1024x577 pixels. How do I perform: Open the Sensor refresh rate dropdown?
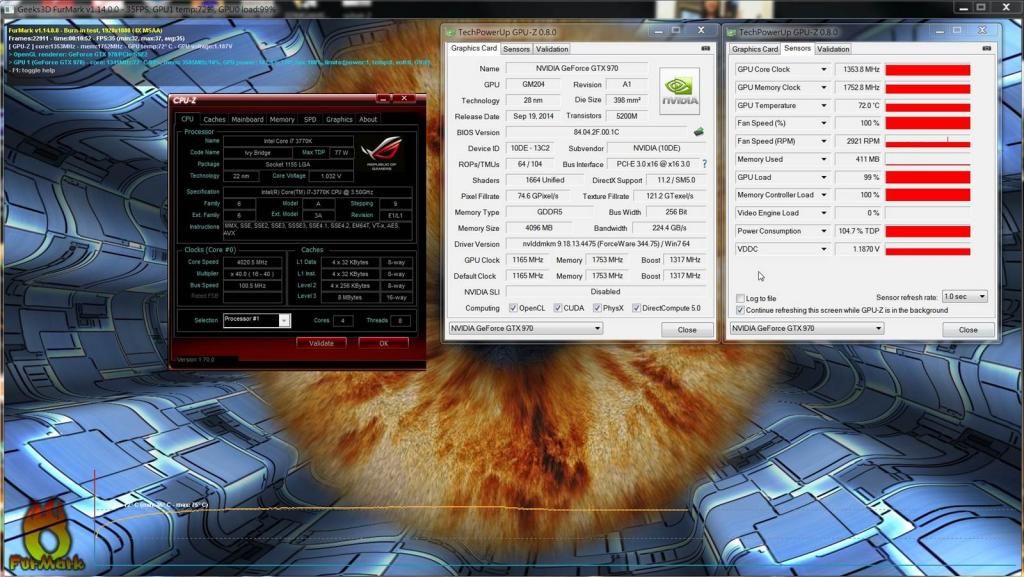tap(965, 296)
